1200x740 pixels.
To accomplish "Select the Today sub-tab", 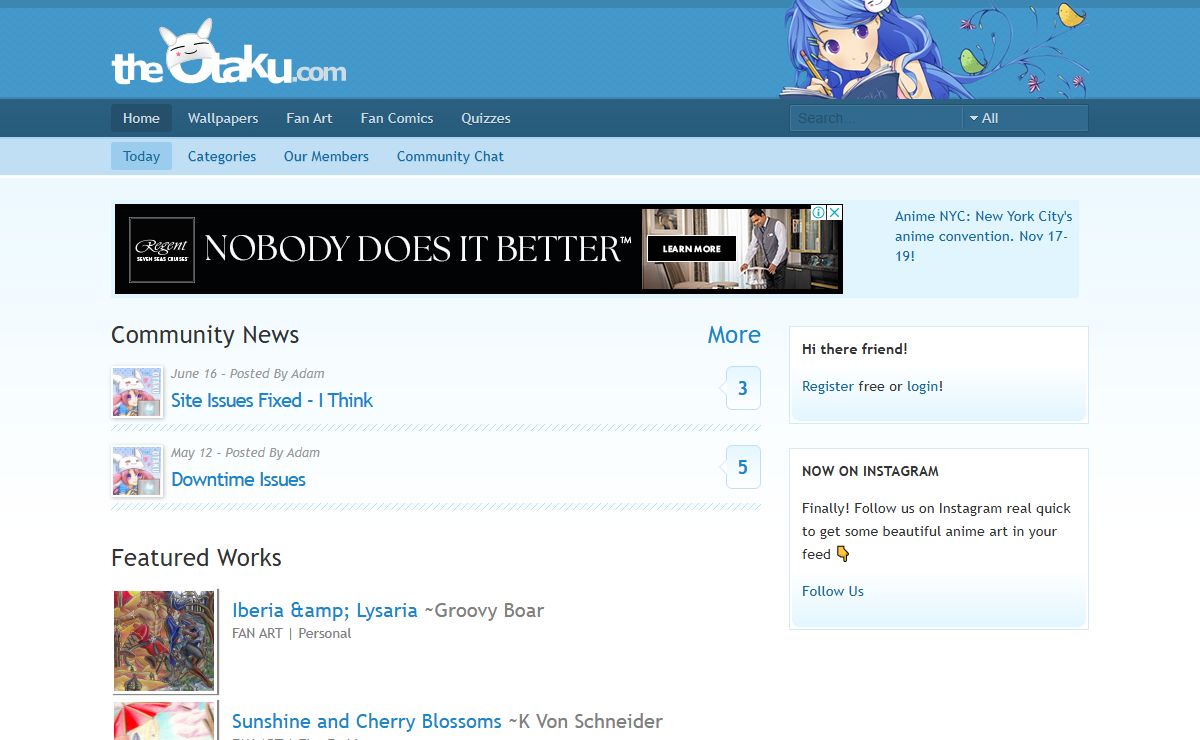I will coord(141,156).
